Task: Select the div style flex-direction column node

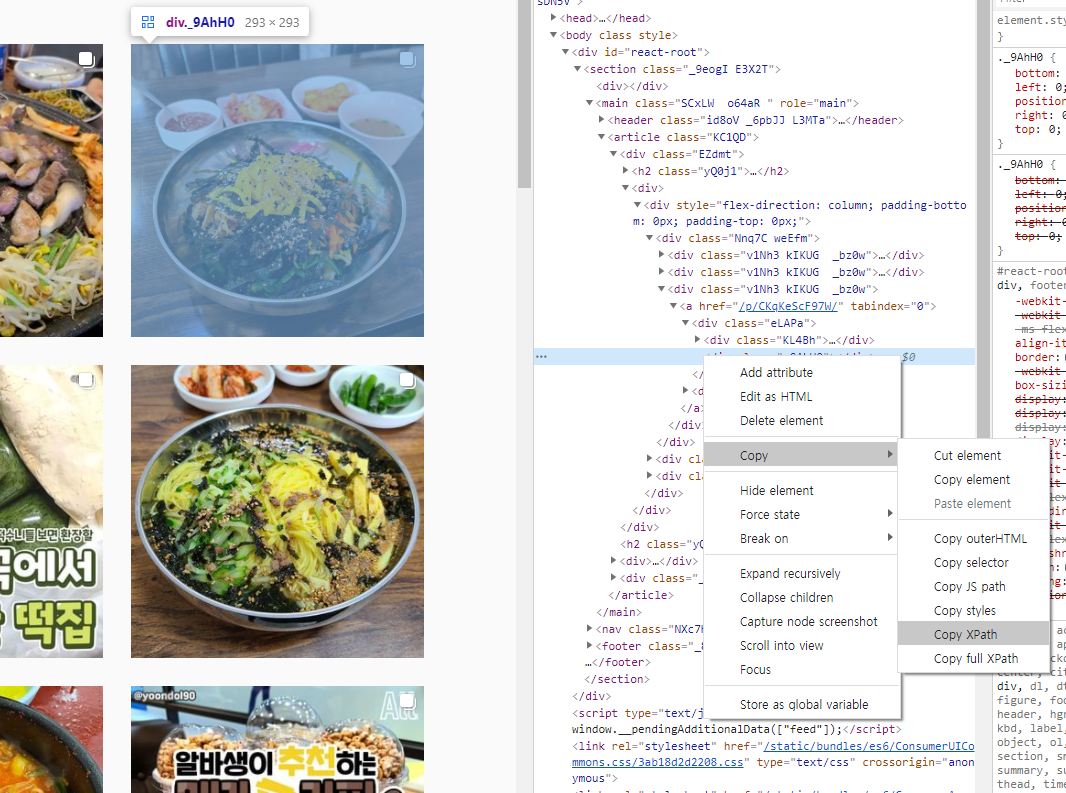Action: tap(801, 213)
